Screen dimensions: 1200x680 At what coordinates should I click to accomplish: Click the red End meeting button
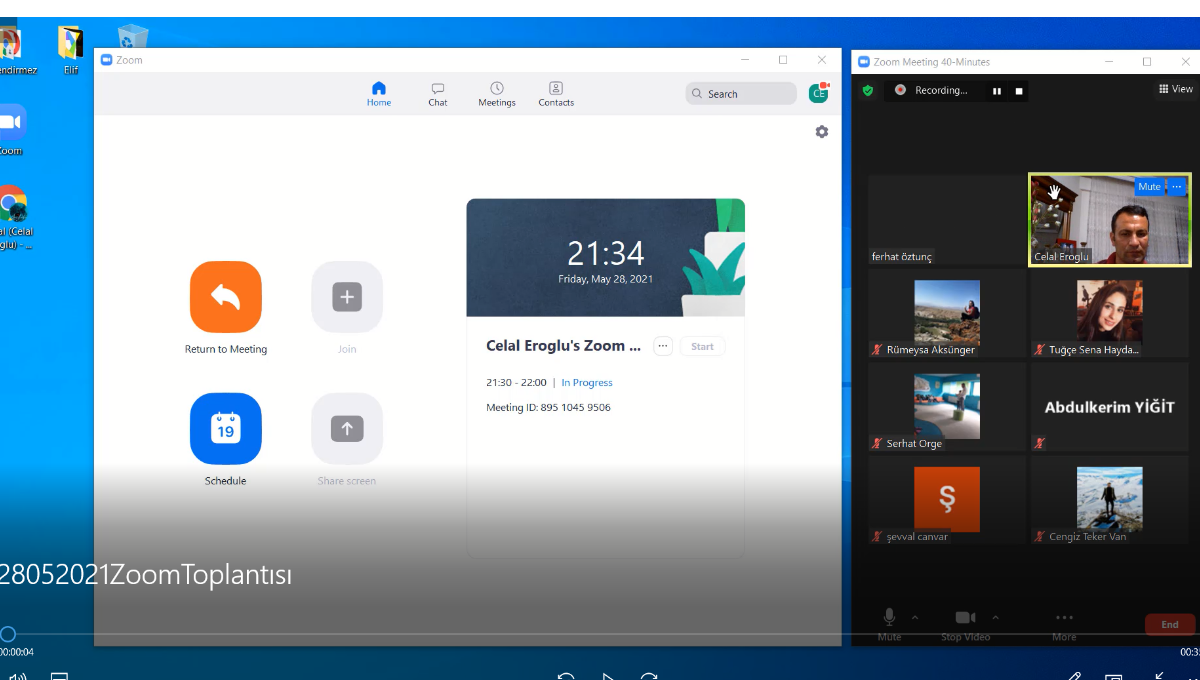[1169, 624]
